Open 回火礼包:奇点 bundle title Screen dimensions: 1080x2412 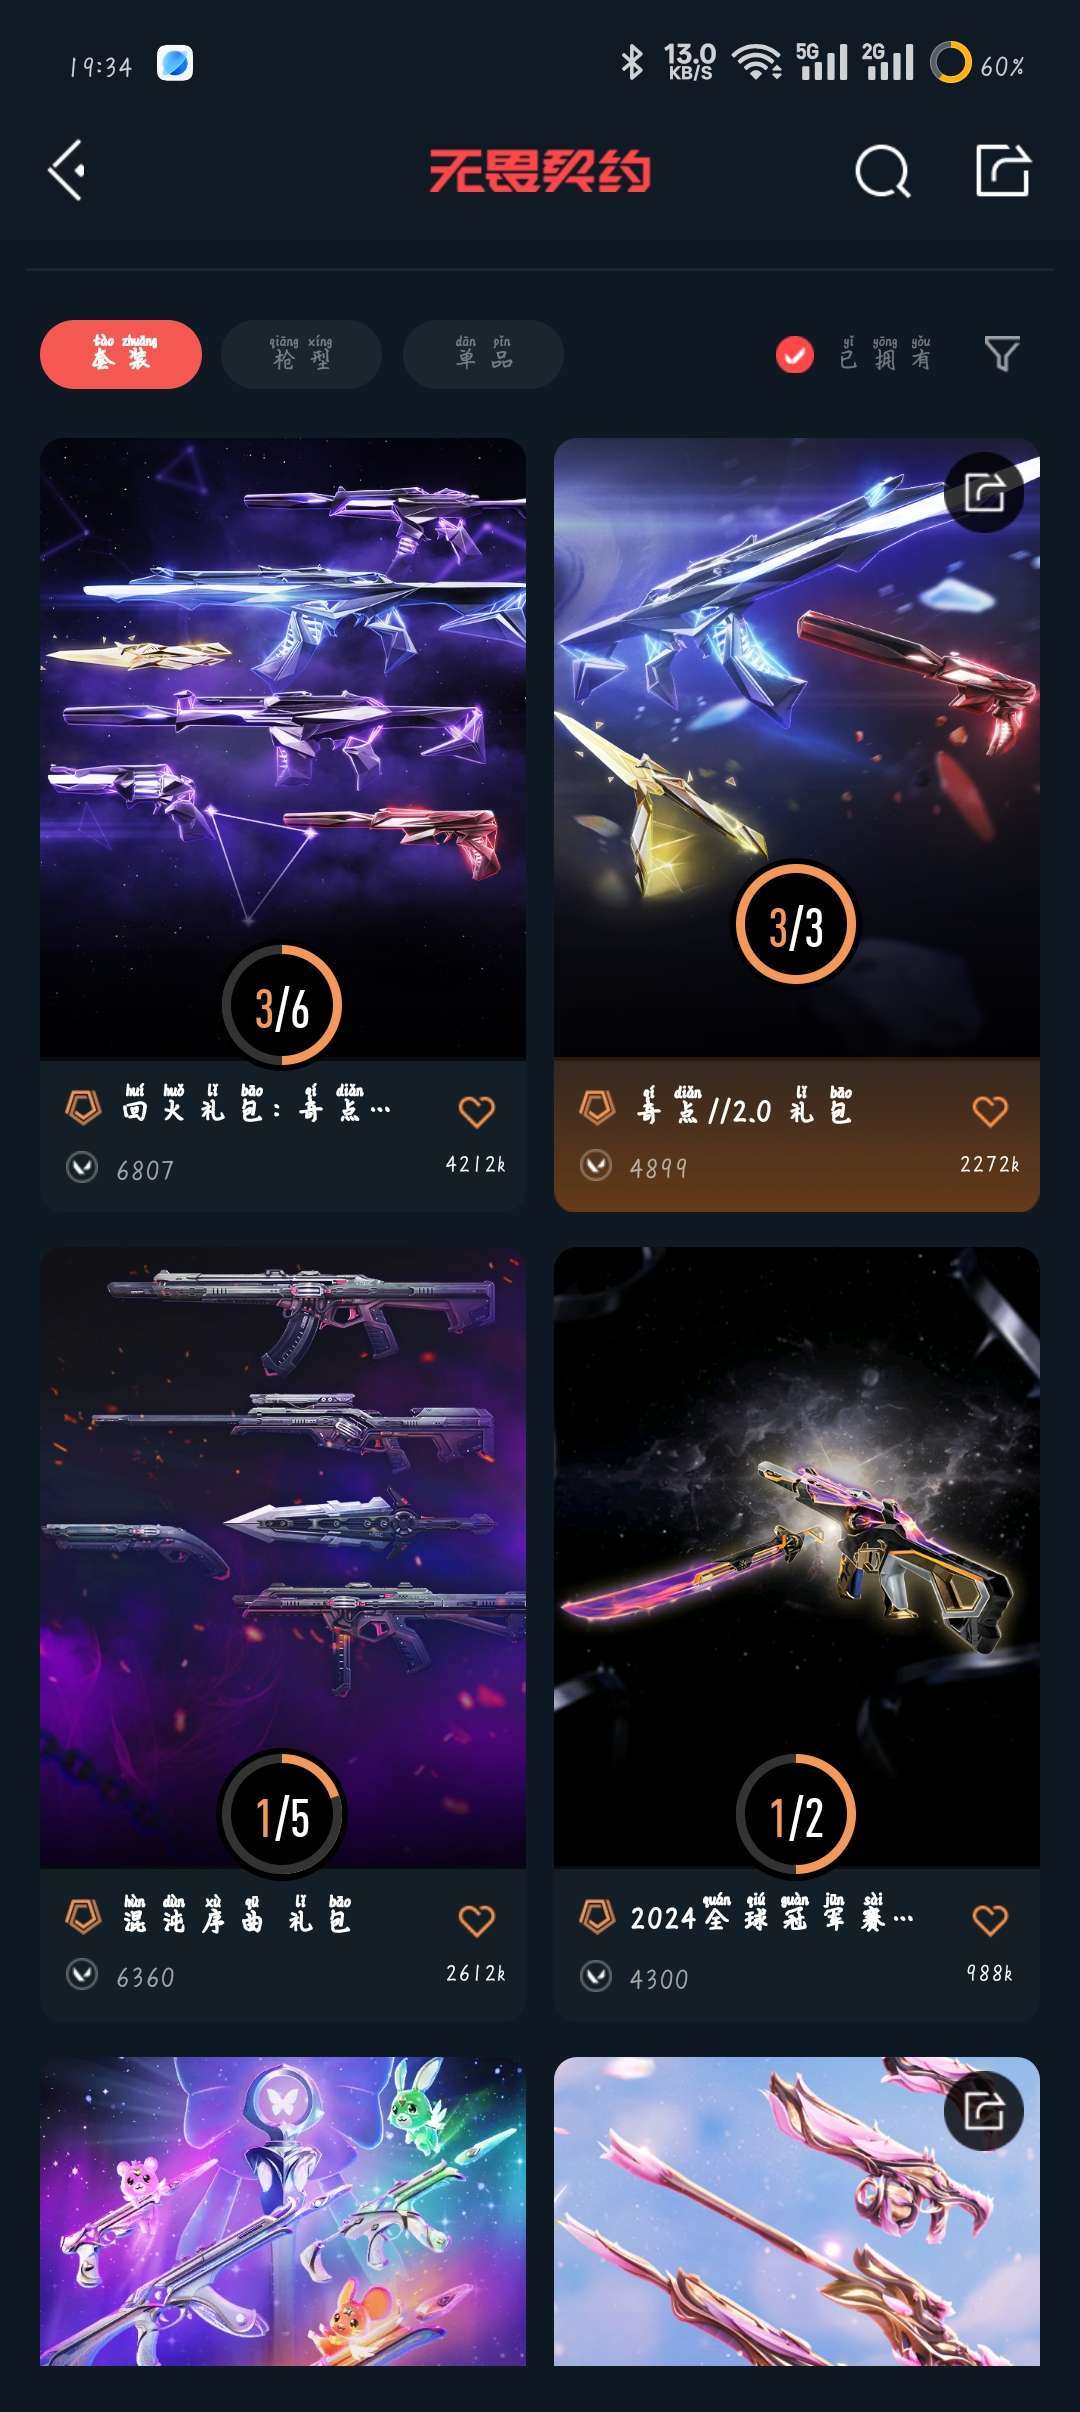257,1106
